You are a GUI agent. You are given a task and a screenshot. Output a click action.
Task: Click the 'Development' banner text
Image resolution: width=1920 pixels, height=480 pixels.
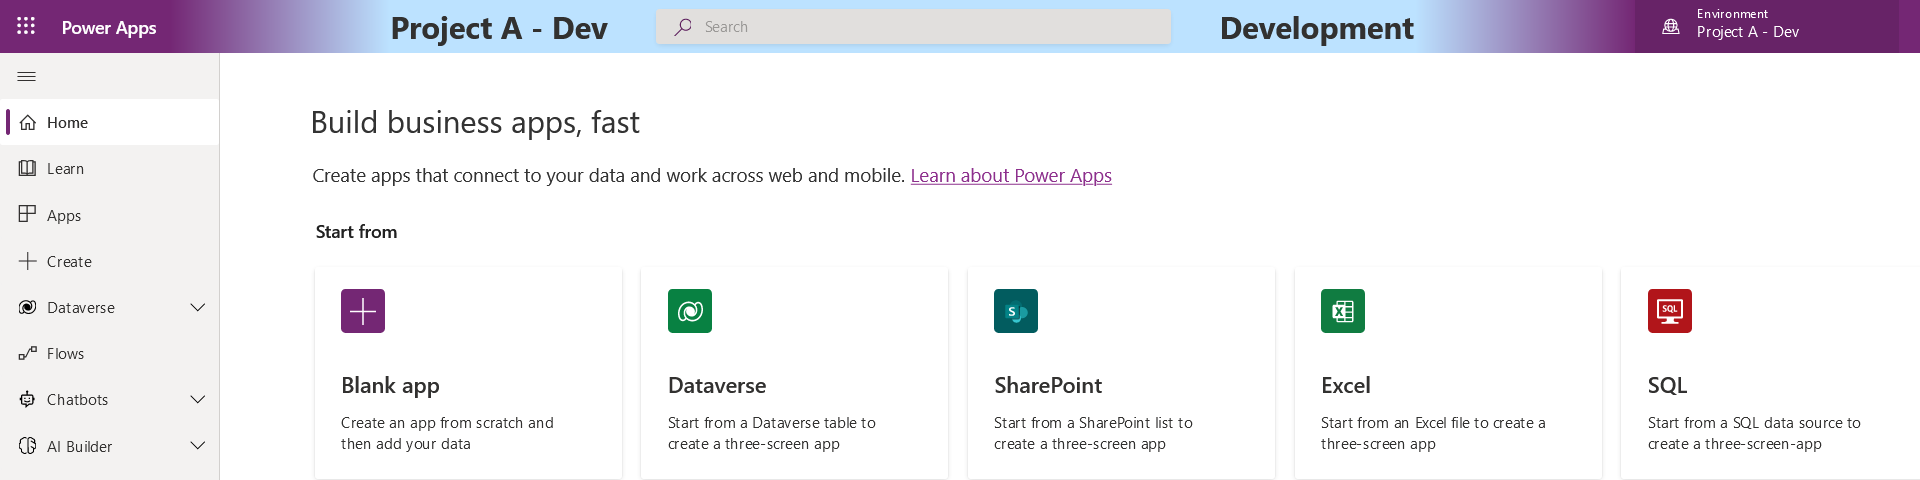click(x=1317, y=28)
